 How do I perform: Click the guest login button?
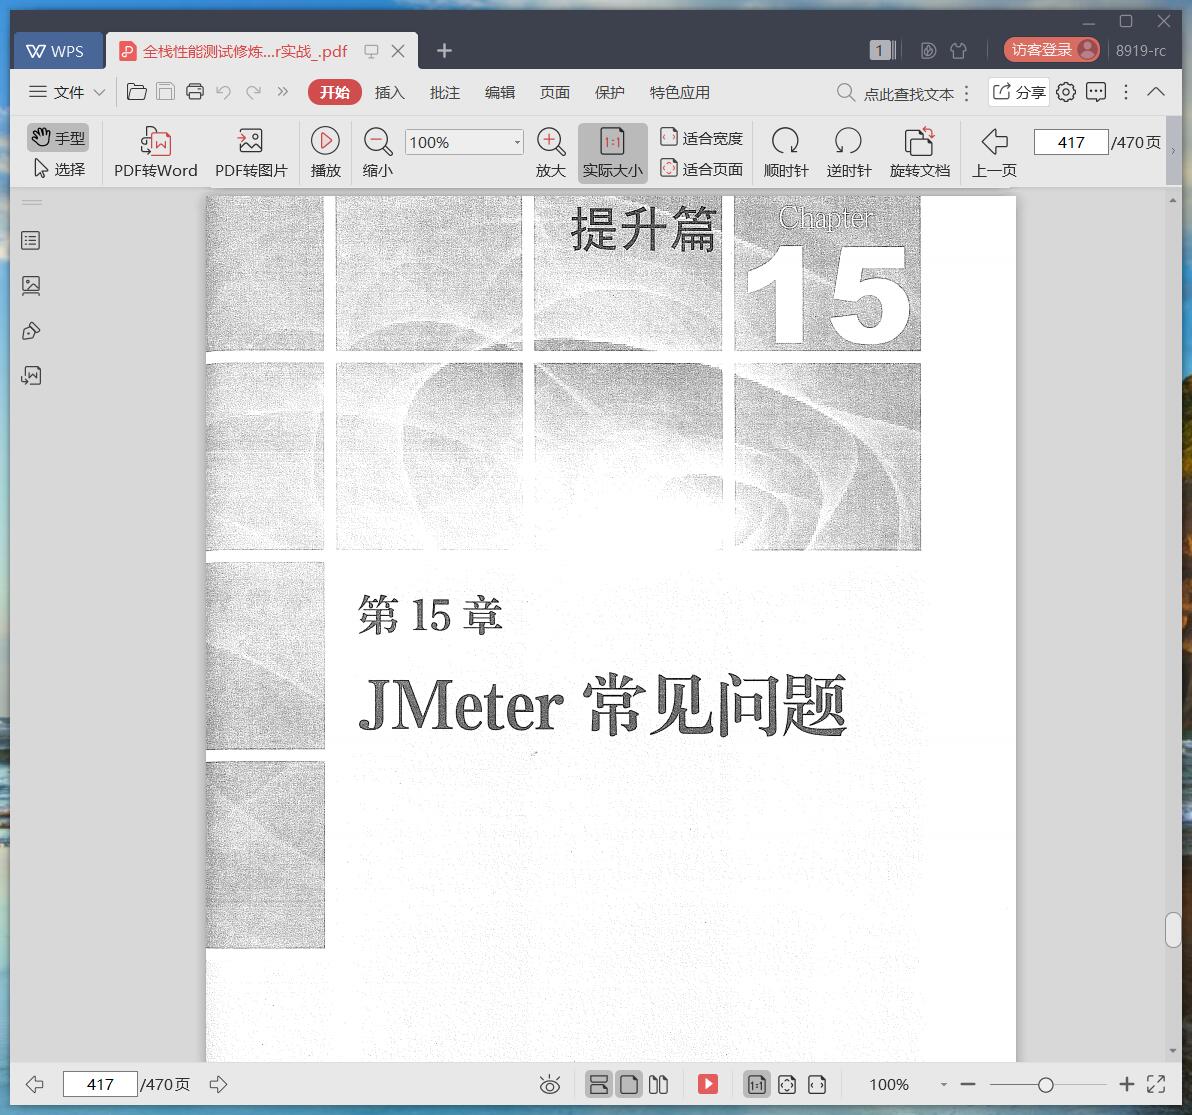click(1051, 50)
